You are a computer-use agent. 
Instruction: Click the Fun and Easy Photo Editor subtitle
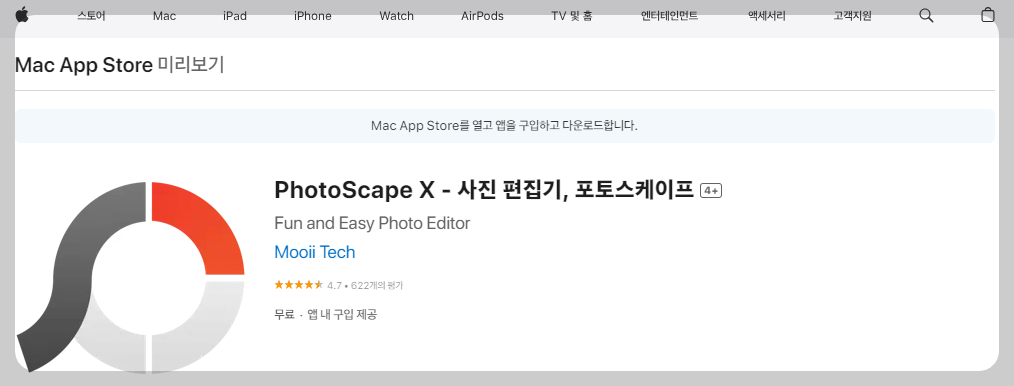point(372,224)
